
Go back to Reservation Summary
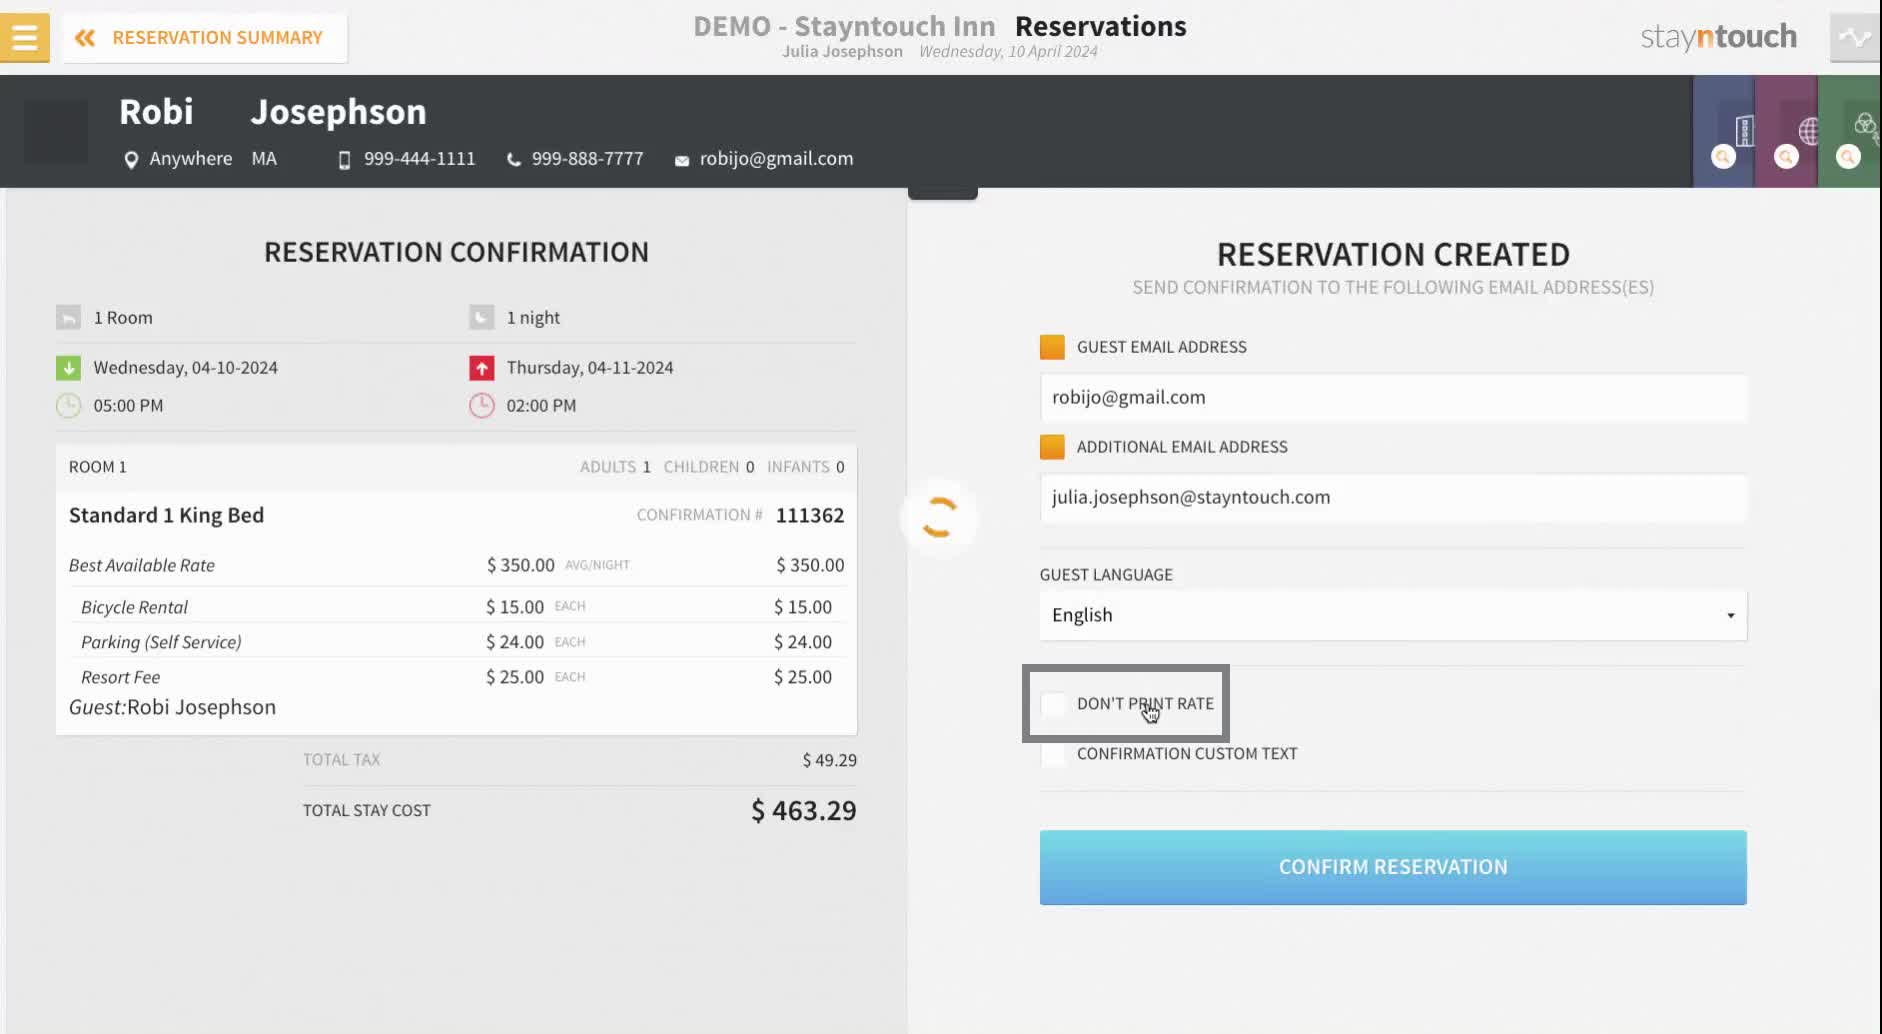click(x=205, y=38)
